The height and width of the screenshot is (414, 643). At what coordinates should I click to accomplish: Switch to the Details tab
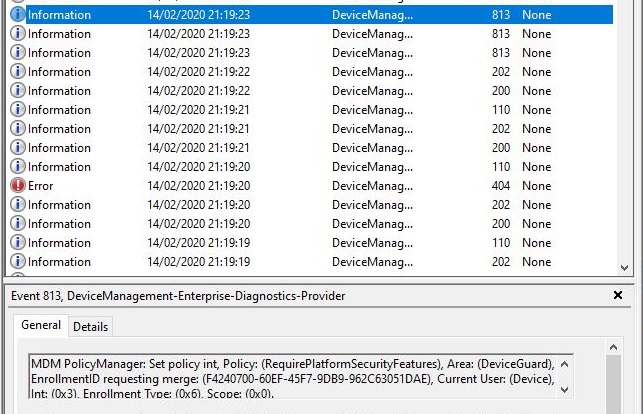tap(90, 327)
